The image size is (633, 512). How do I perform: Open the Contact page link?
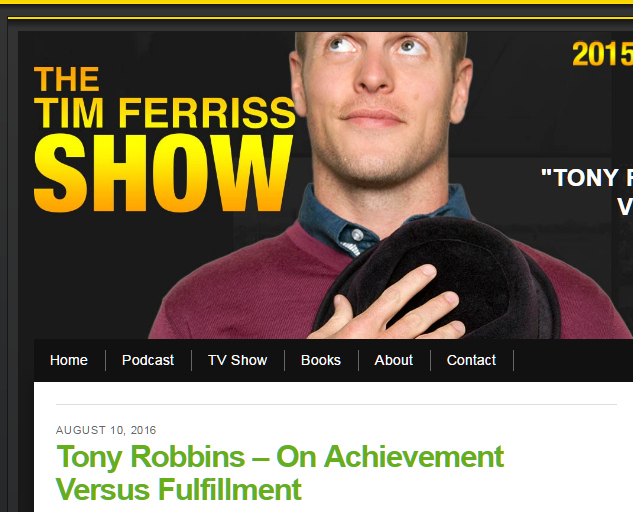471,360
